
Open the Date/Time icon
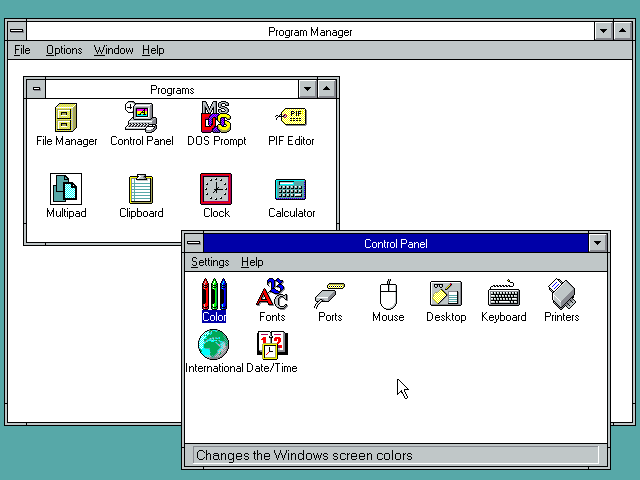(272, 345)
